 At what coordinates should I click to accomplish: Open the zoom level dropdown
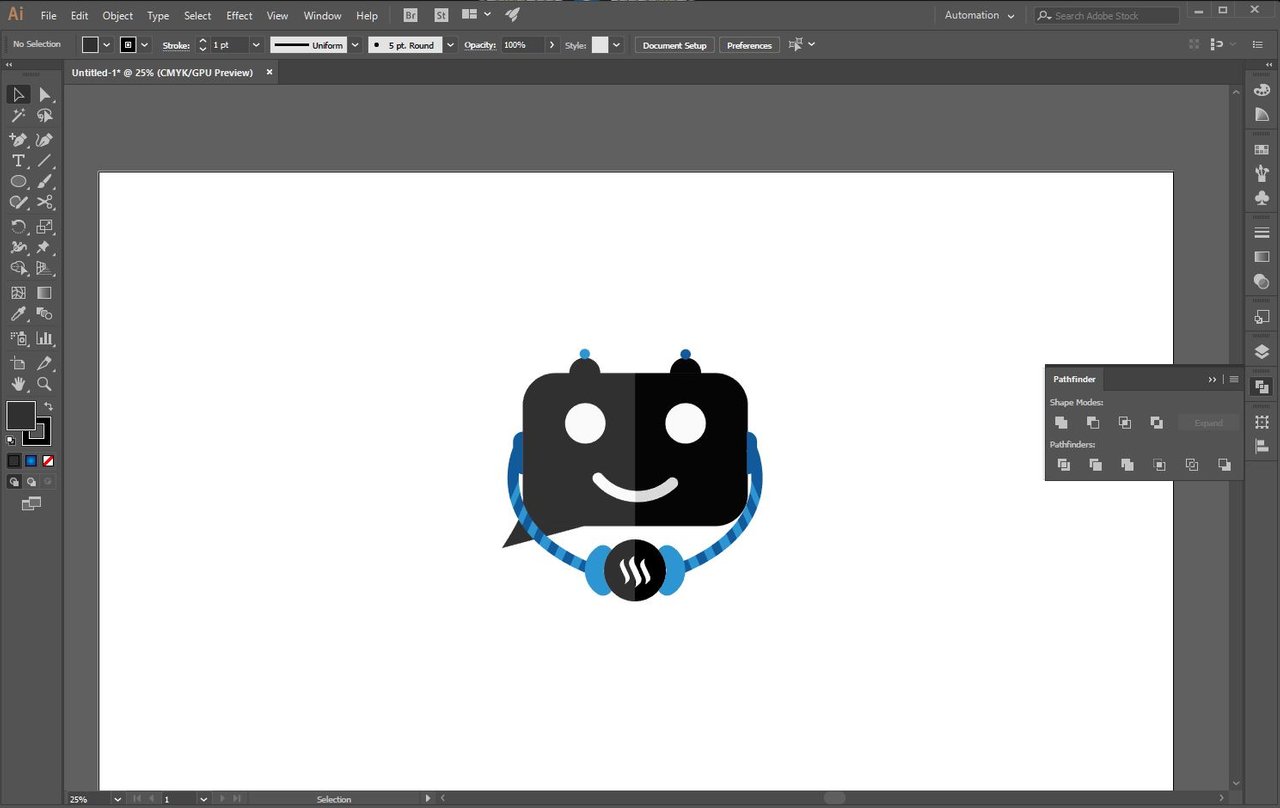tap(118, 799)
